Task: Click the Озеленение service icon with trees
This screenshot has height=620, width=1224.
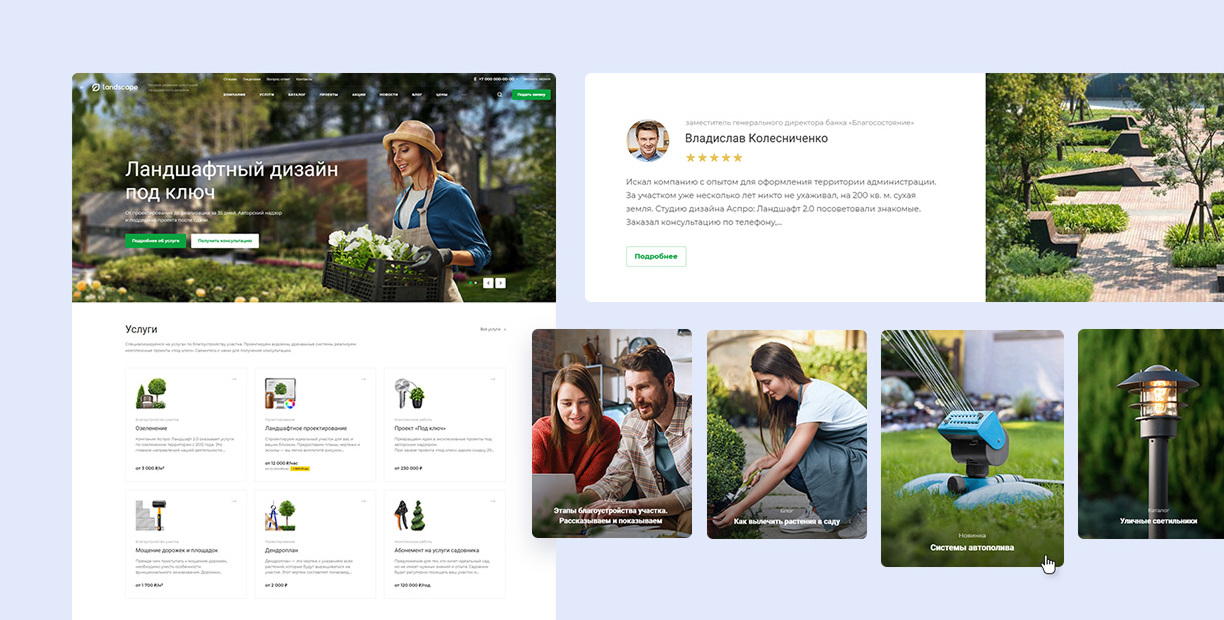Action: 150,392
